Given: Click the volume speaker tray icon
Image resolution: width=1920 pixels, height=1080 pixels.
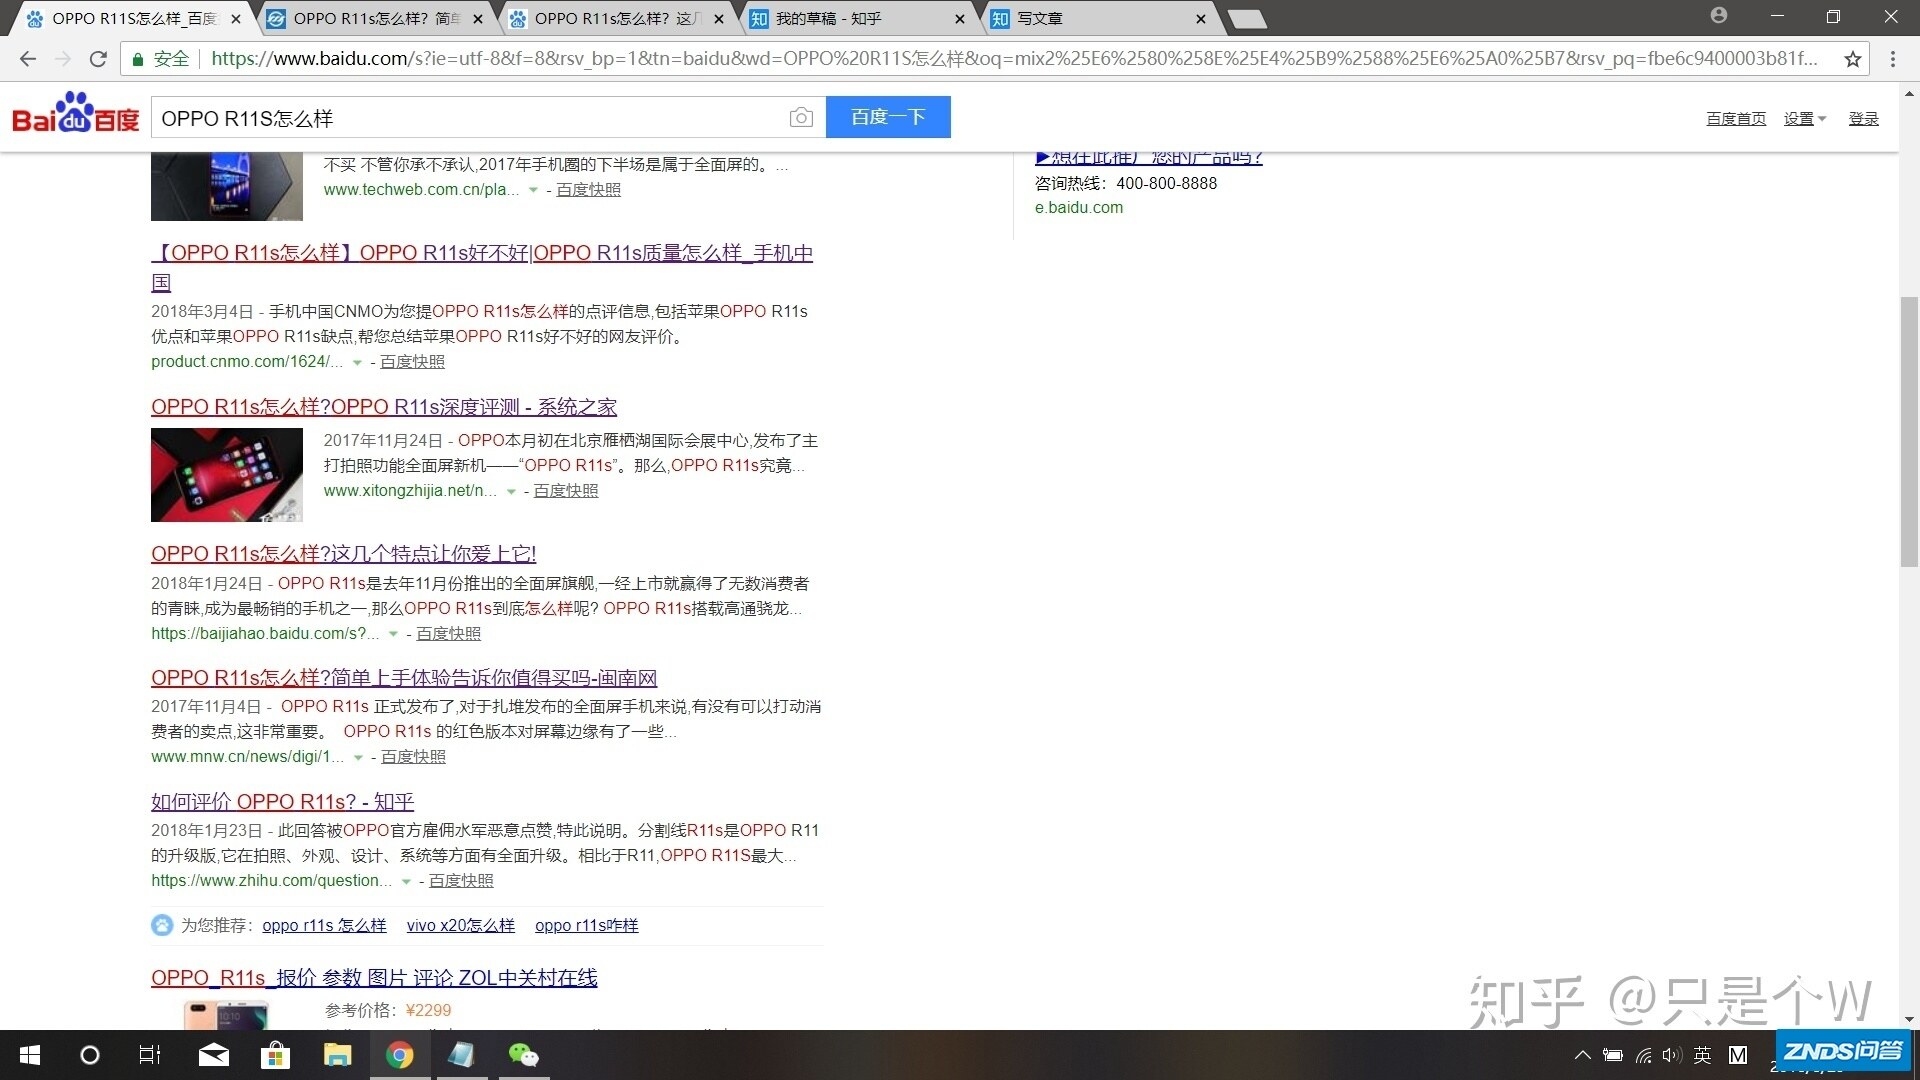Looking at the screenshot, I should tap(1672, 1055).
